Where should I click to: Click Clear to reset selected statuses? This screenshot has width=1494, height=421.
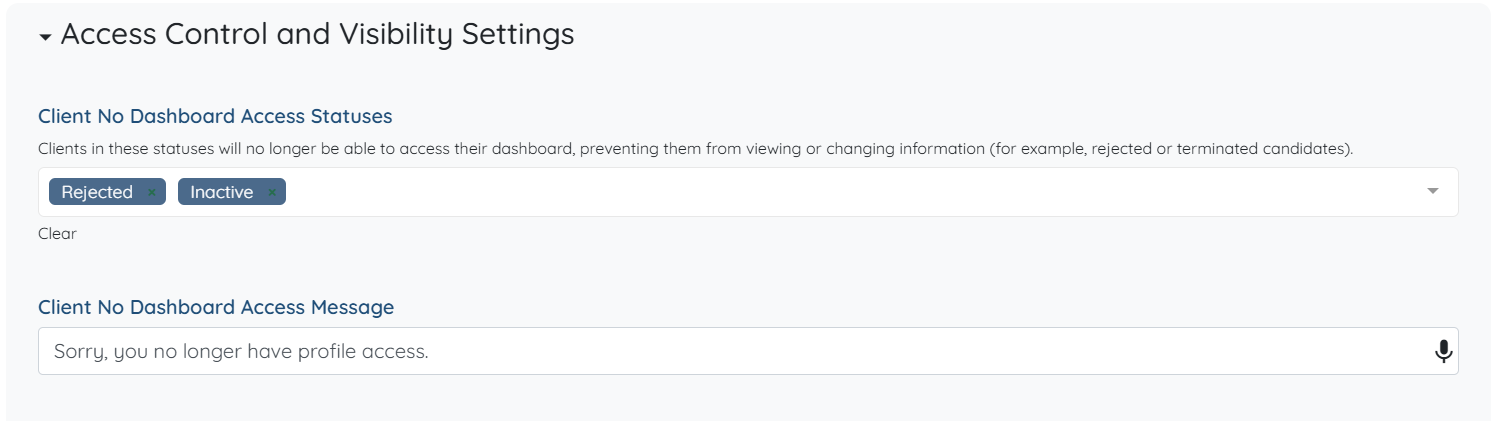57,234
